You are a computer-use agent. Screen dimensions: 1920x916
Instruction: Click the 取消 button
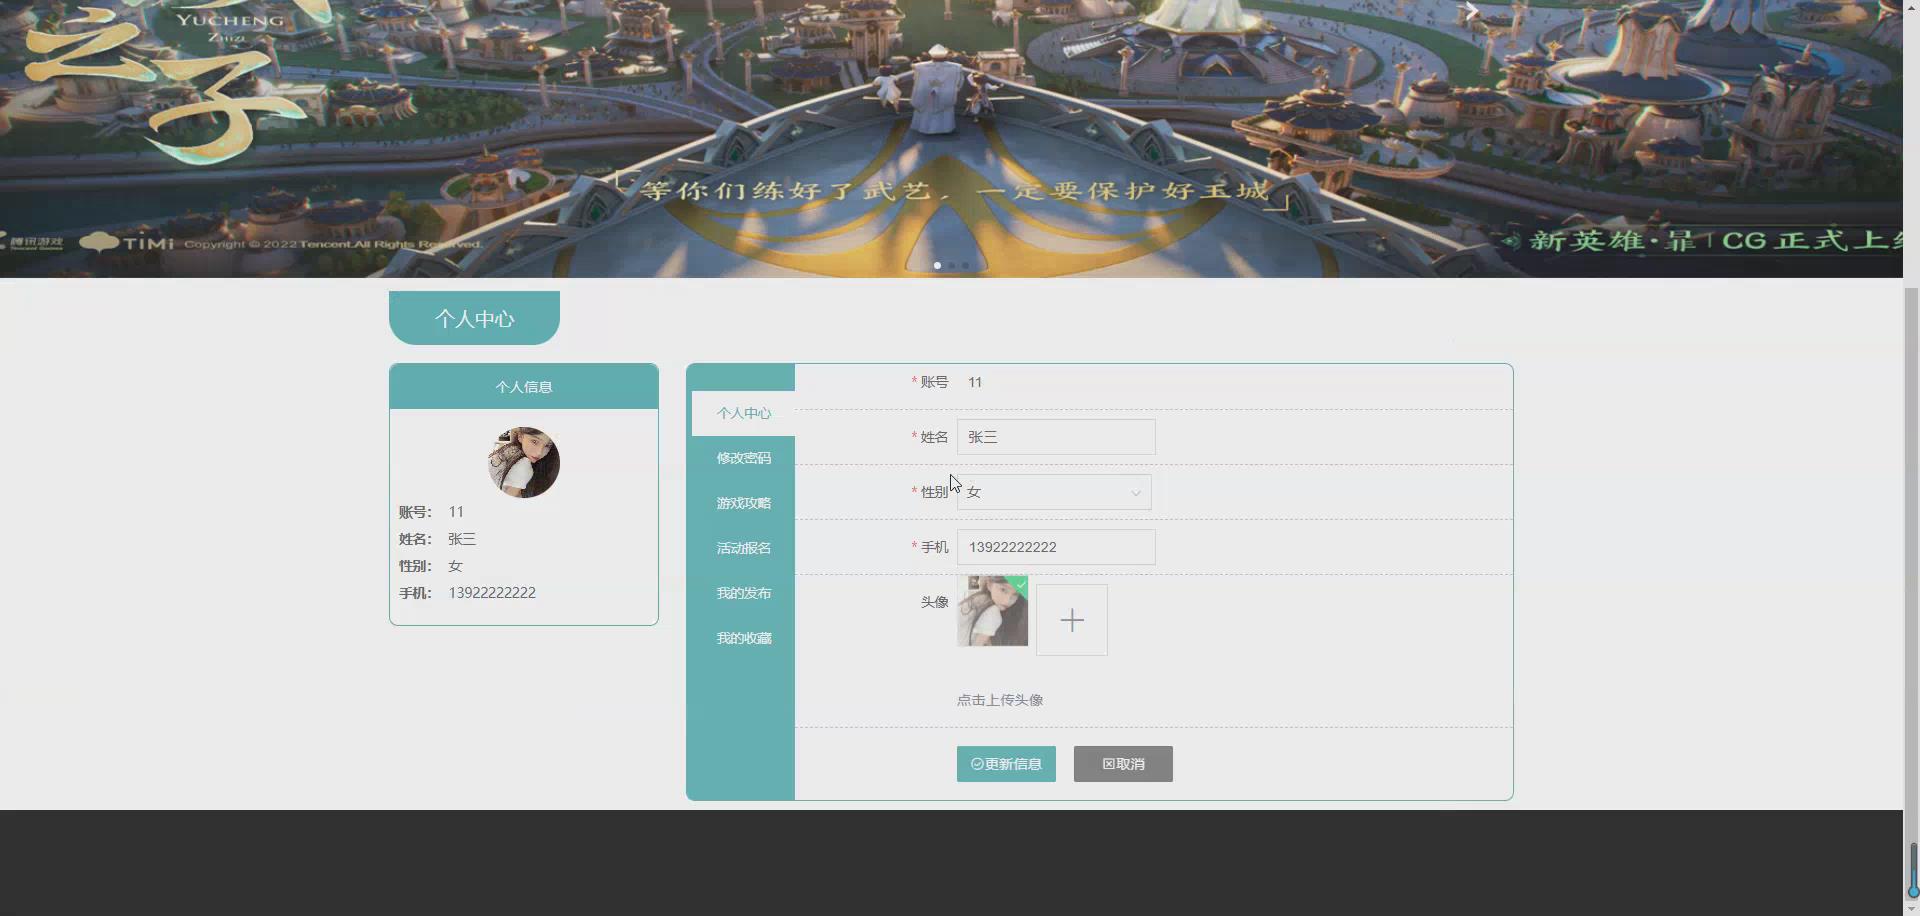click(1123, 764)
